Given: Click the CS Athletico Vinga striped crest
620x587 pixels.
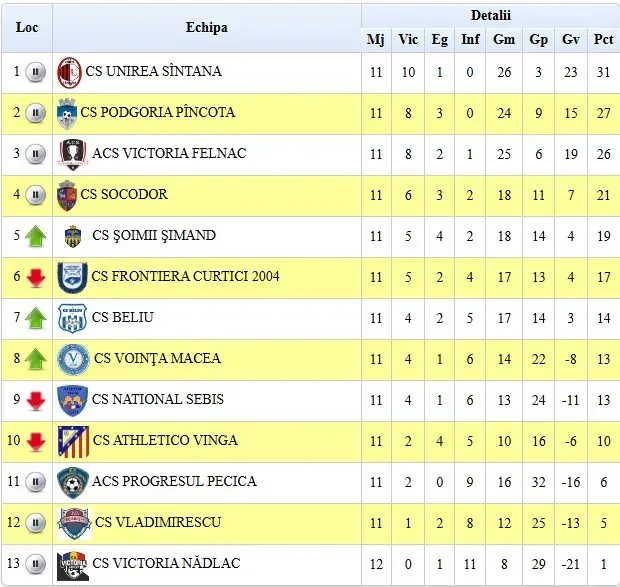Looking at the screenshot, I should click(x=73, y=441).
